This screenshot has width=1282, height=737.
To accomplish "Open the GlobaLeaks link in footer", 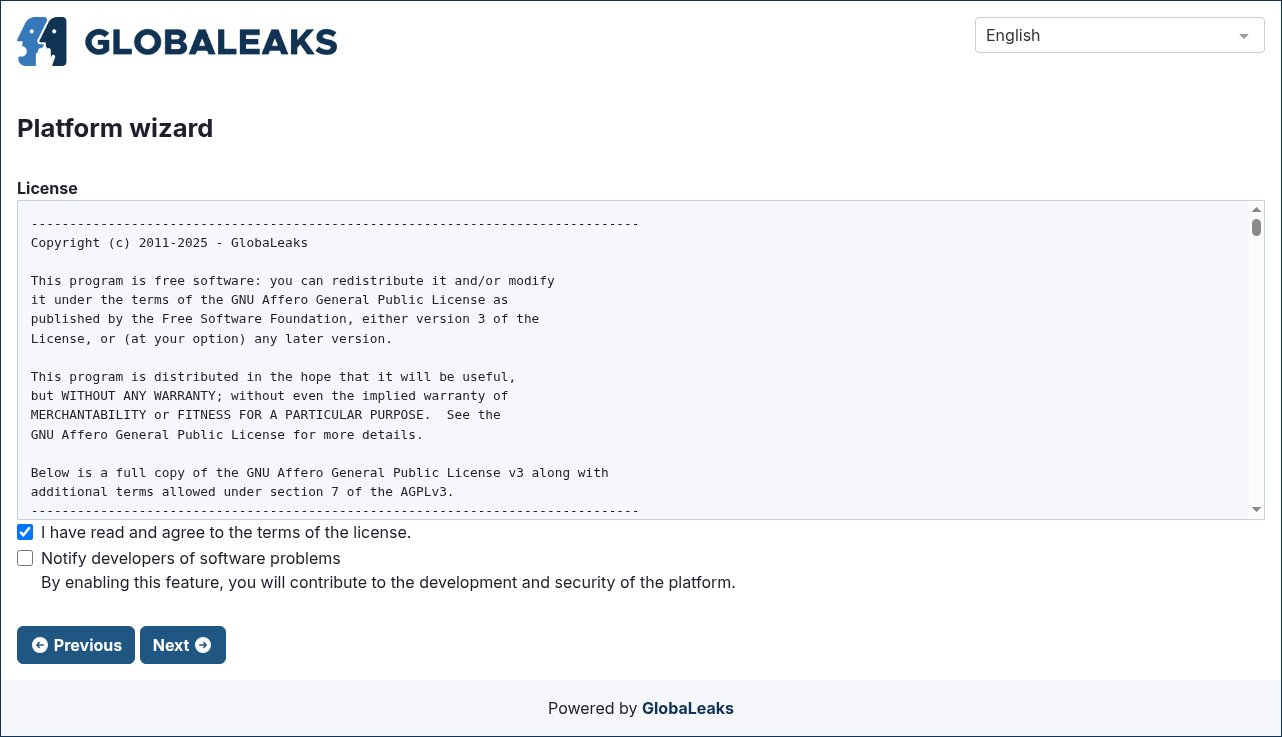I will point(688,708).
